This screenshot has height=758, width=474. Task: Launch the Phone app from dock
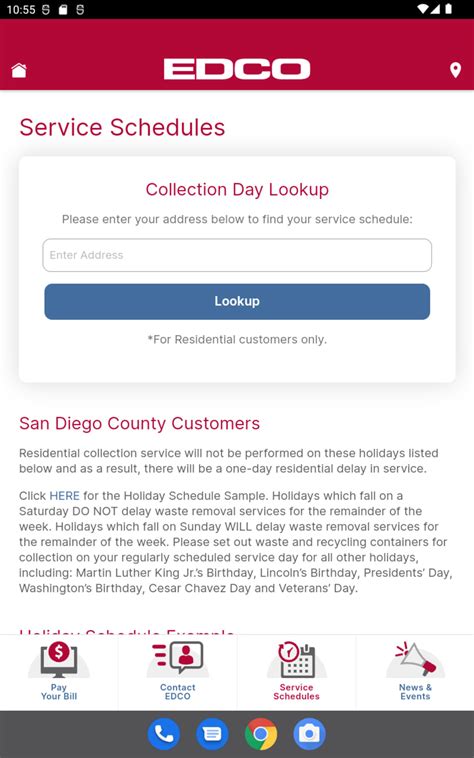point(164,734)
